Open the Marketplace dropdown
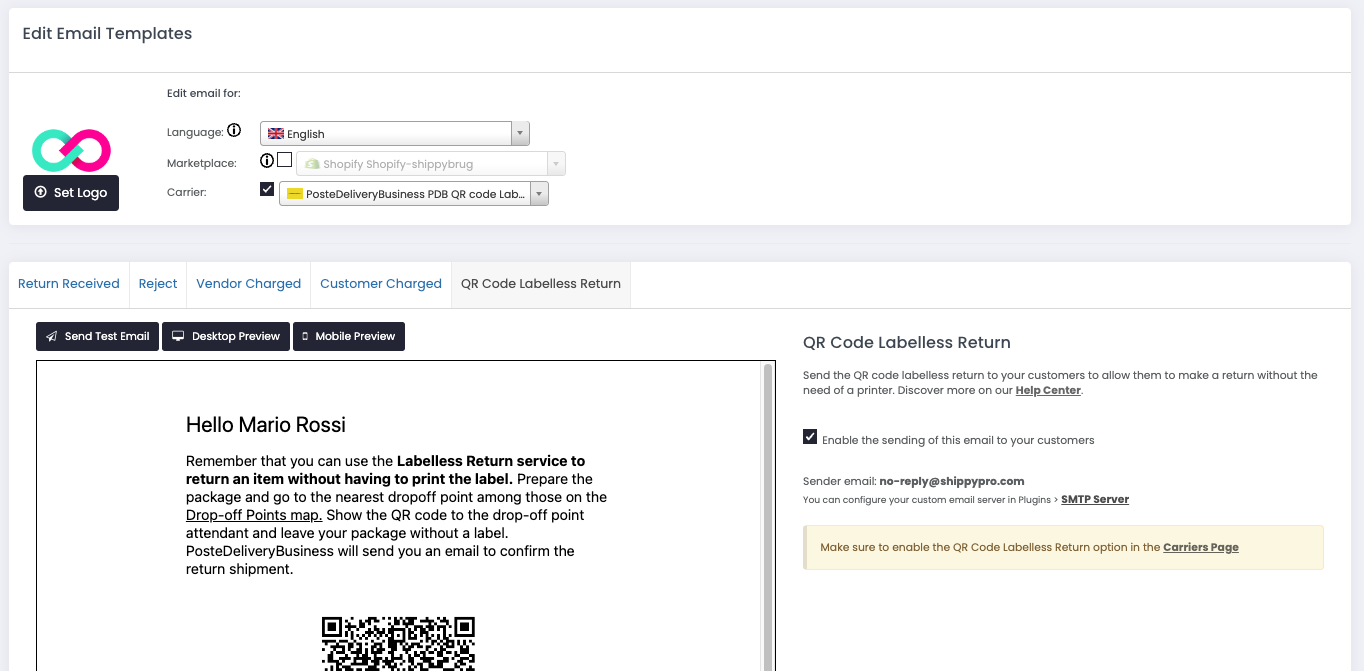This screenshot has height=671, width=1364. click(x=557, y=162)
